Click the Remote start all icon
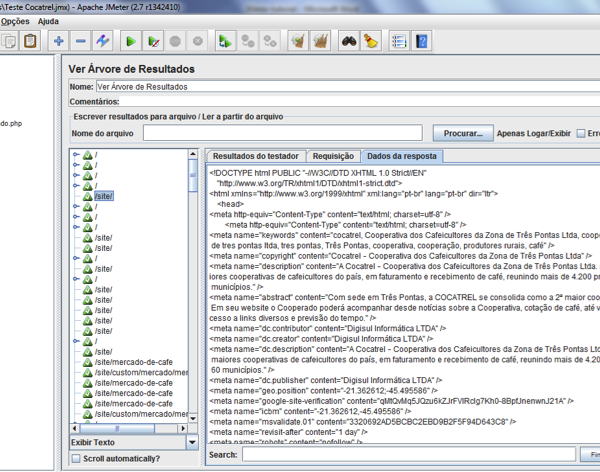600x472 pixels. click(225, 41)
